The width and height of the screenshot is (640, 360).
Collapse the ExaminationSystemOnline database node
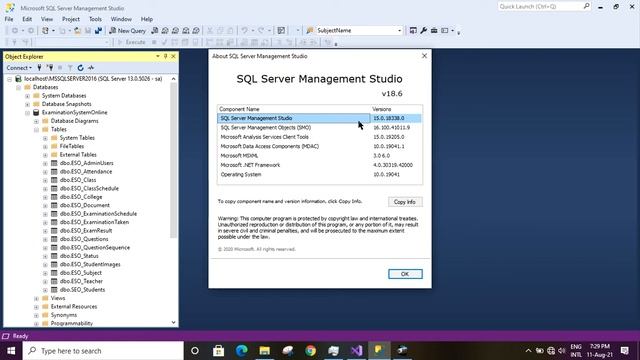[27, 113]
